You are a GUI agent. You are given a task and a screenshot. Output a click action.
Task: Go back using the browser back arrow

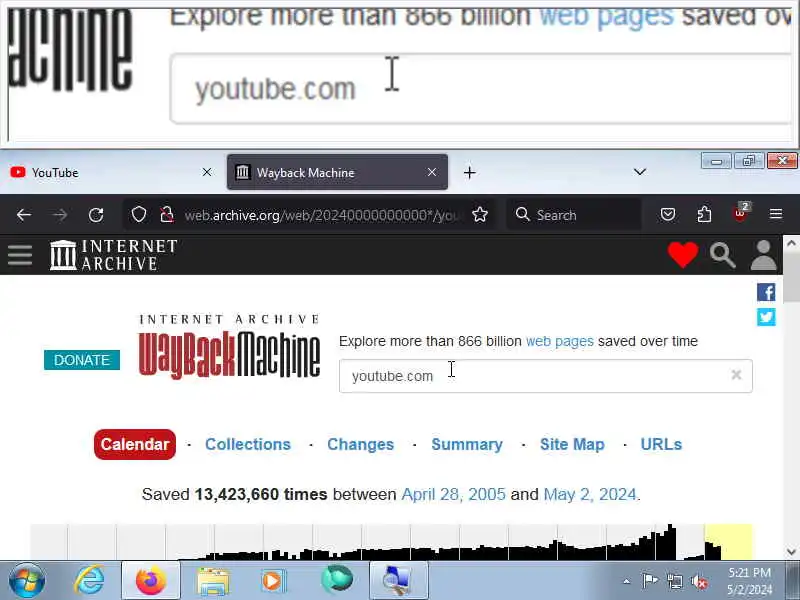23,215
